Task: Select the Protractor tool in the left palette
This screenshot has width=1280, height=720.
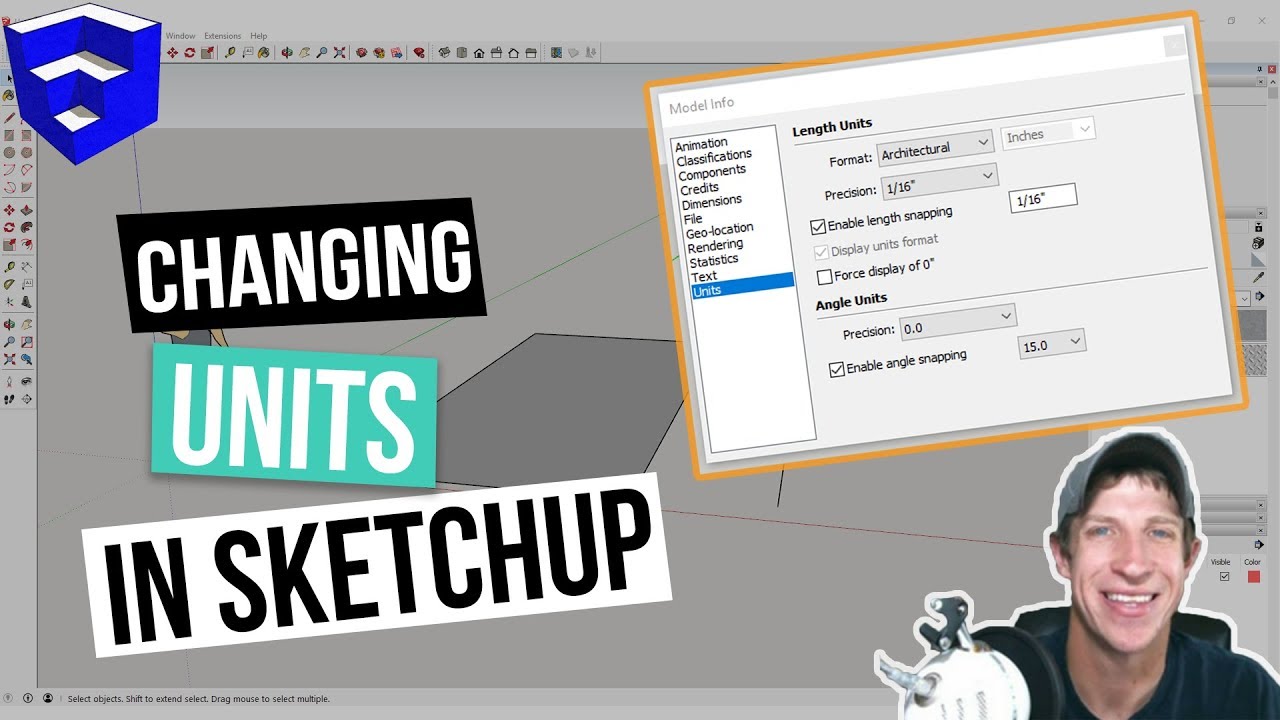Action: coord(9,283)
